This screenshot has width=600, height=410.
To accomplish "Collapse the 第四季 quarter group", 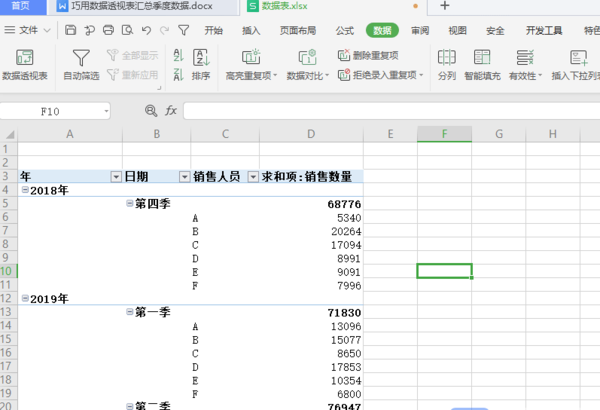I will 130,204.
